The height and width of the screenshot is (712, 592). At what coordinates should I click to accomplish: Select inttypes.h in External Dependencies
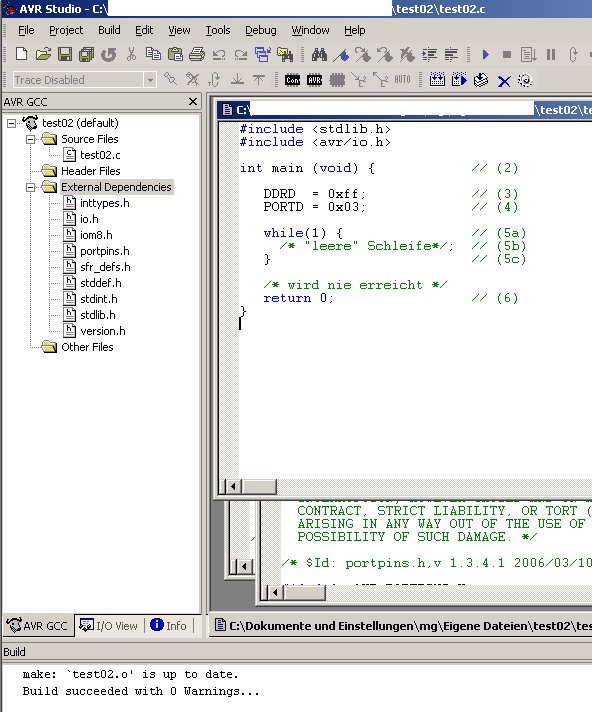pyautogui.click(x=97, y=203)
